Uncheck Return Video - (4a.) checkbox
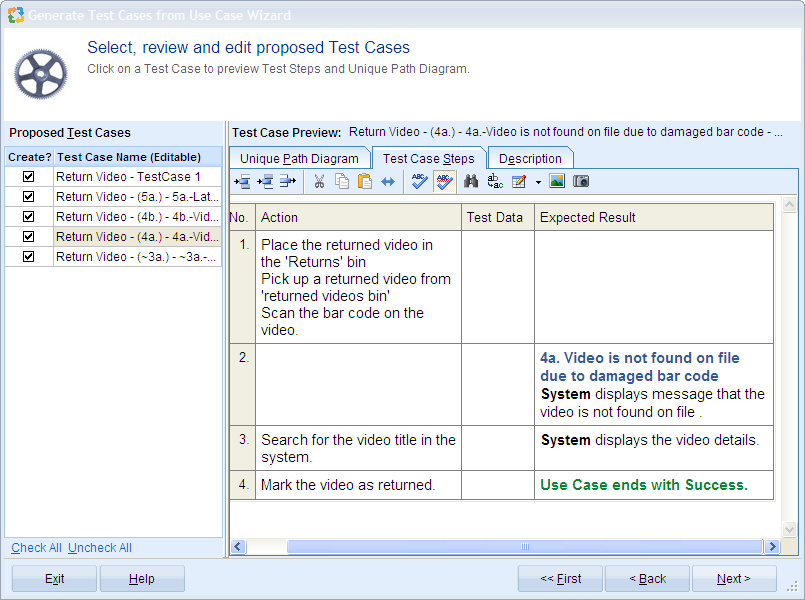 (29, 237)
